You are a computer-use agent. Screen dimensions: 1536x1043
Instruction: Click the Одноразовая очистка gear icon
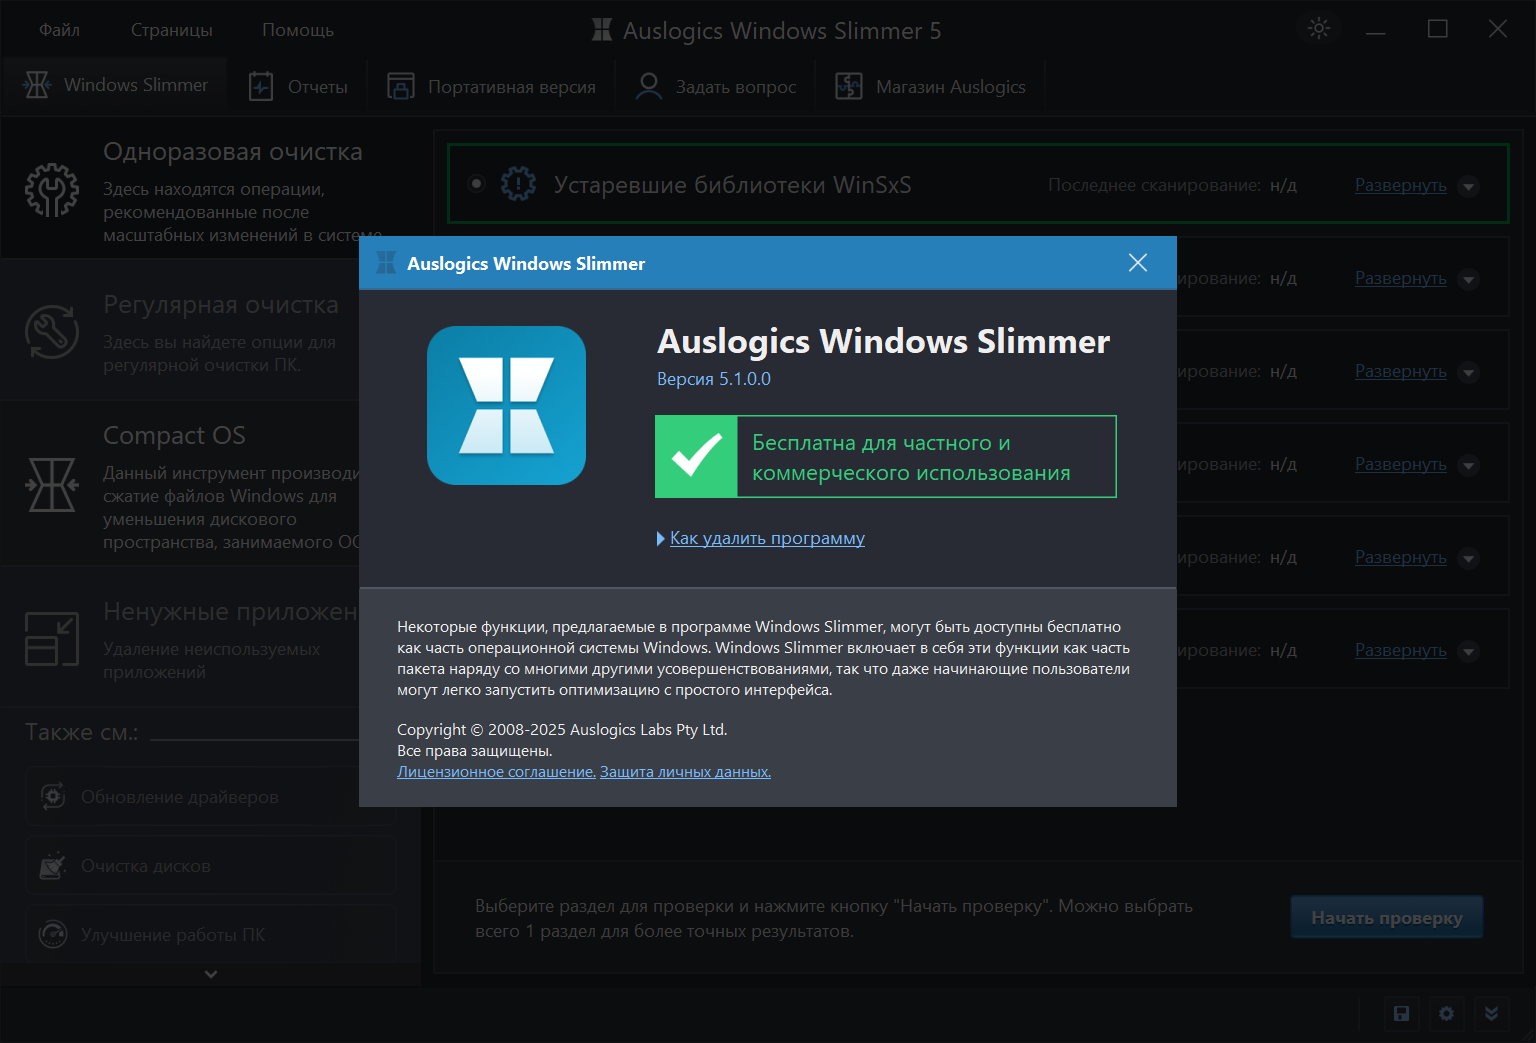(52, 190)
